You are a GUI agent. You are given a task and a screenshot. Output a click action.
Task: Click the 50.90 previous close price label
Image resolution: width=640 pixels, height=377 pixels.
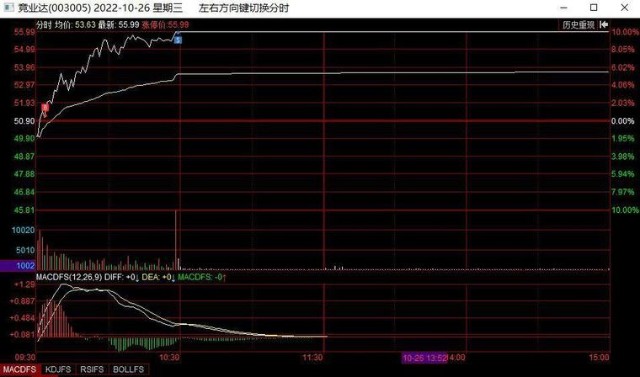24,121
